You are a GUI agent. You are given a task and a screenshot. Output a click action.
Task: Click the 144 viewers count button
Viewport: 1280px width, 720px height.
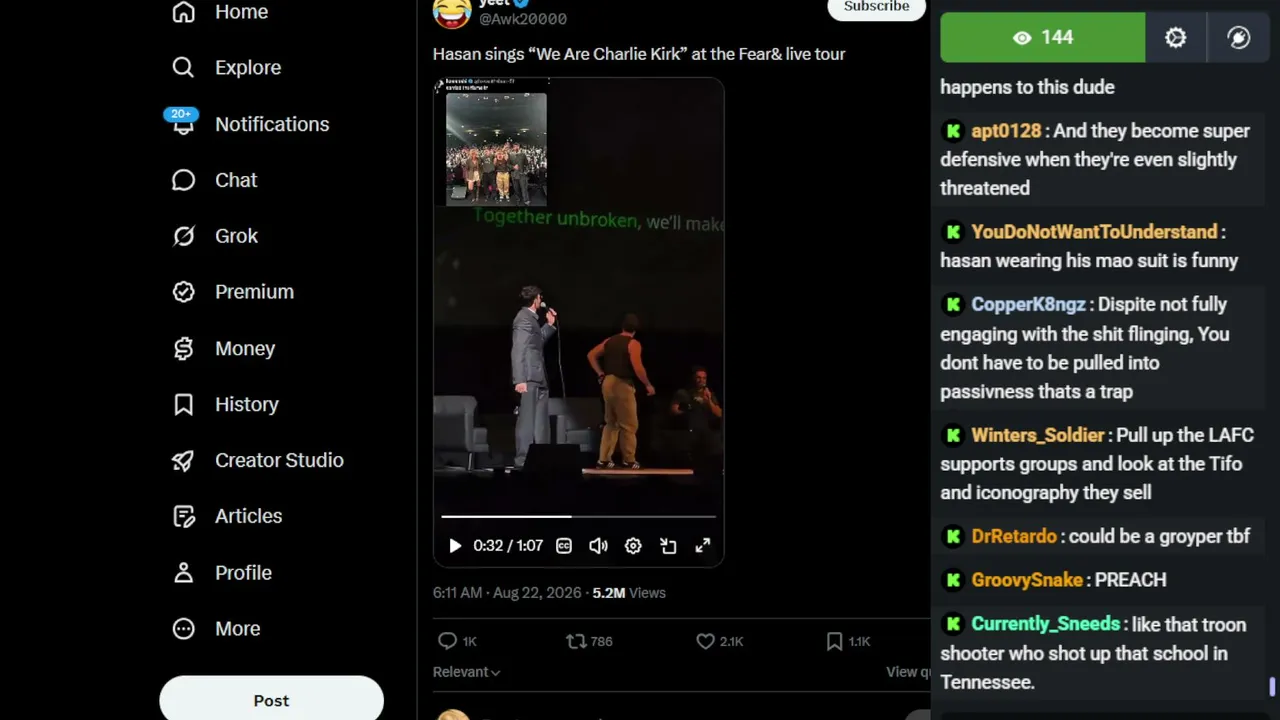(1043, 38)
